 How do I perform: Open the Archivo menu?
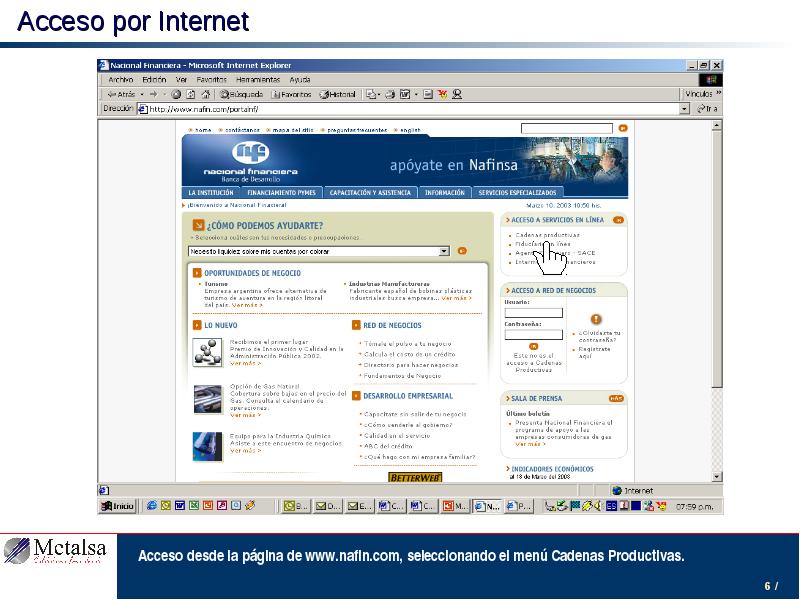coord(120,80)
